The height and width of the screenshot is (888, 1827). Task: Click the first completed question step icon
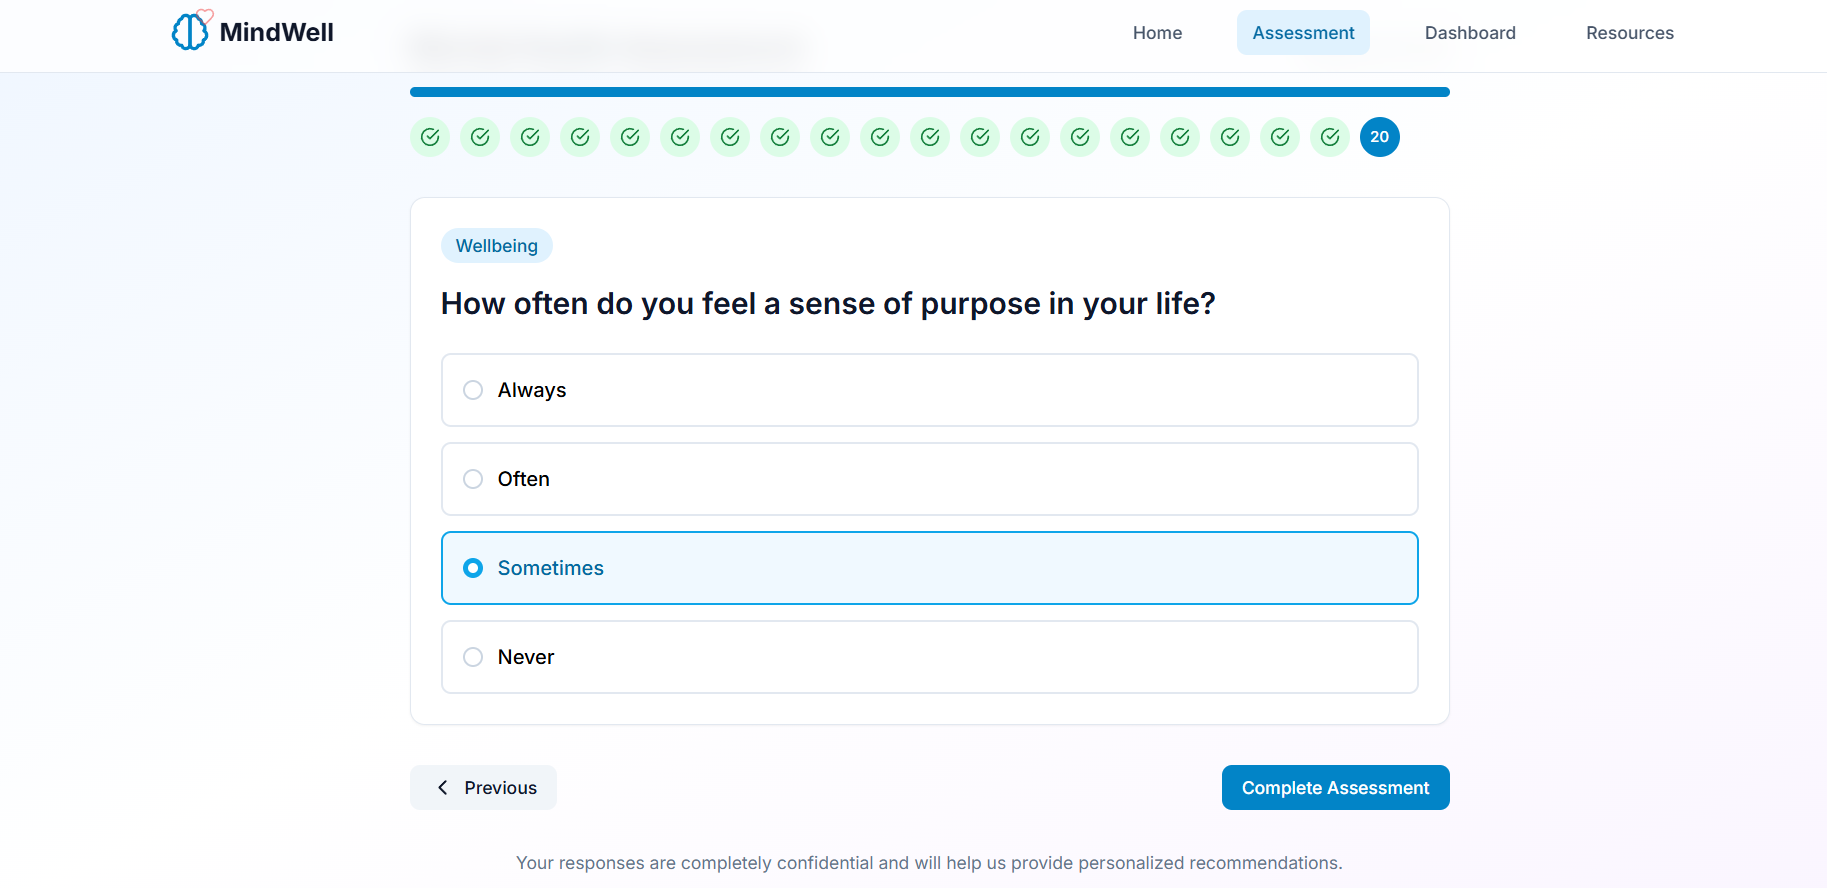click(x=430, y=137)
